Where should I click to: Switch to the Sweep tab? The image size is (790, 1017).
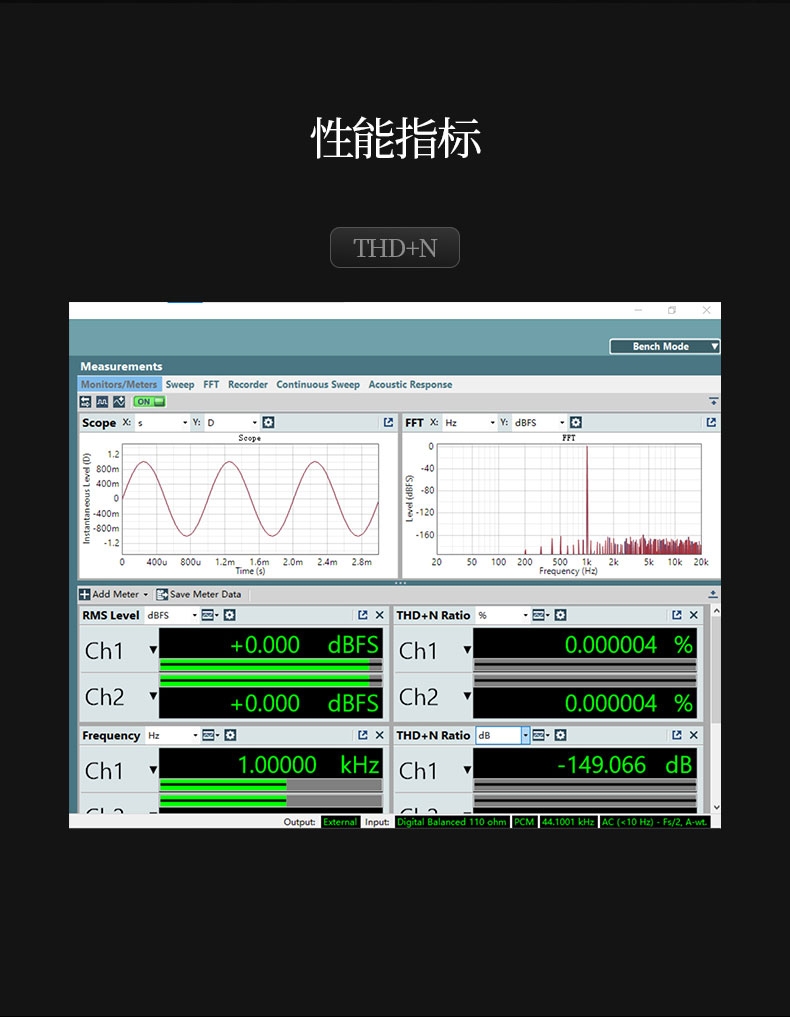tap(180, 385)
